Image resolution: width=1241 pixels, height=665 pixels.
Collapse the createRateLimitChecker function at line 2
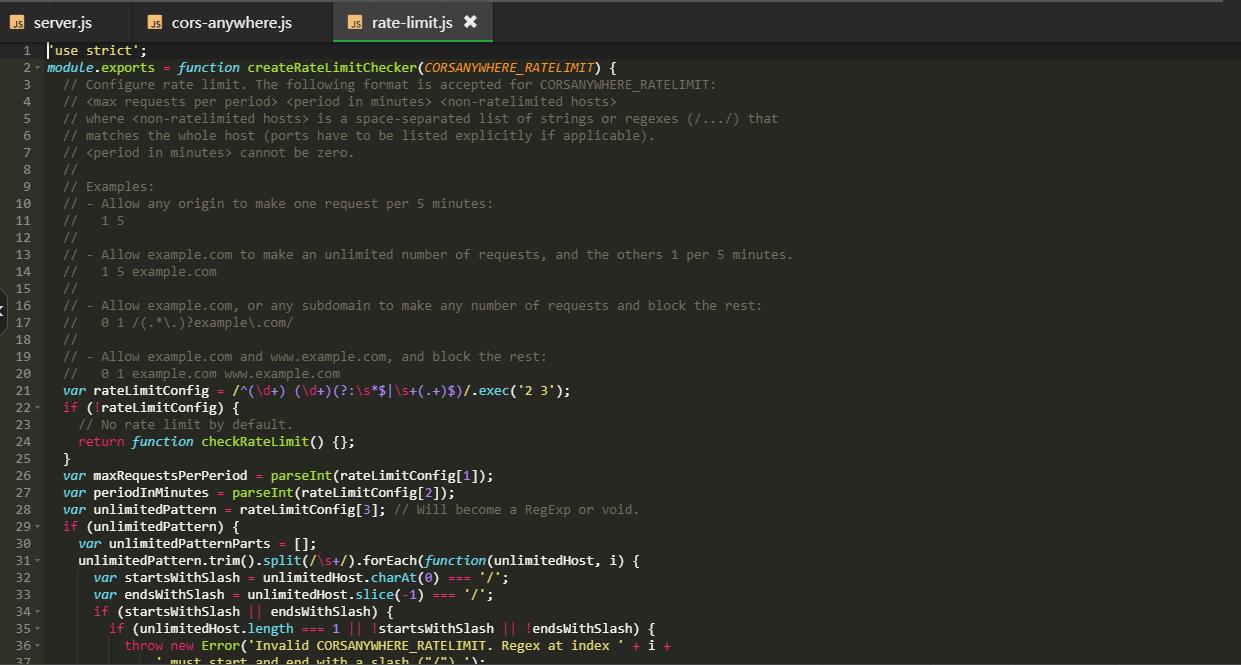tap(38, 67)
